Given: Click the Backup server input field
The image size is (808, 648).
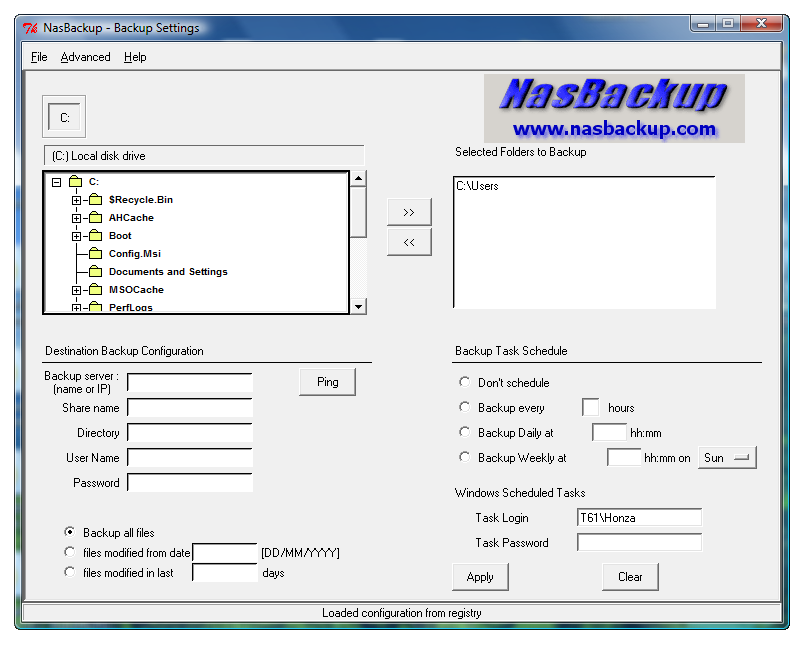Looking at the screenshot, I should click(190, 382).
